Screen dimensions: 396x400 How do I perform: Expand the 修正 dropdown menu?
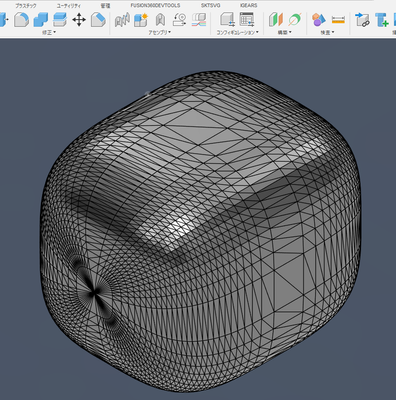(x=49, y=32)
